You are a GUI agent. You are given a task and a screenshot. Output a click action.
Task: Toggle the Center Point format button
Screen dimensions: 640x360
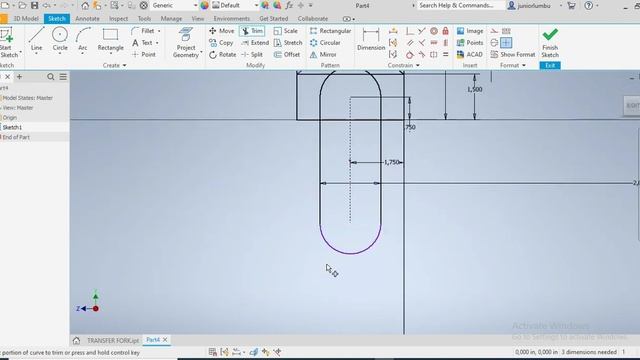click(506, 43)
